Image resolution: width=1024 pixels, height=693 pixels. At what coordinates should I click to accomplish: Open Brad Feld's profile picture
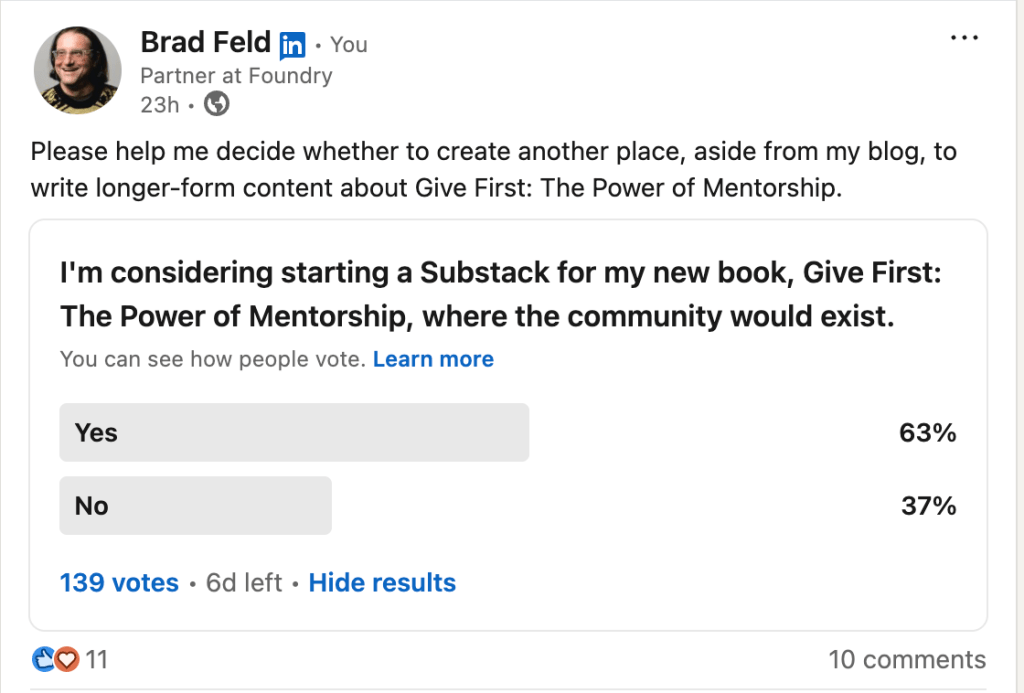[77, 69]
